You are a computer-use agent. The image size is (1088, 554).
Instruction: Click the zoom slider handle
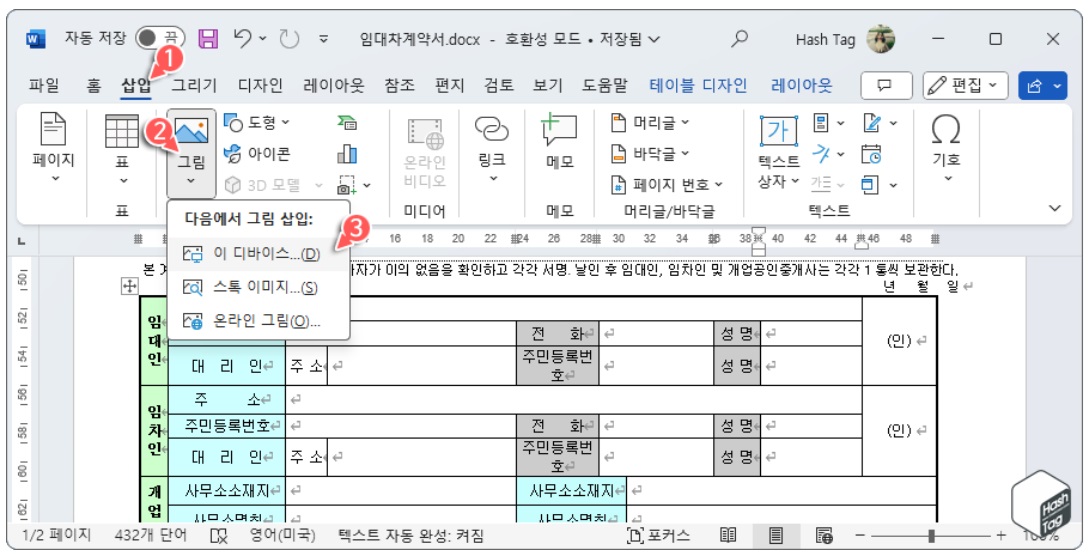pyautogui.click(x=931, y=535)
